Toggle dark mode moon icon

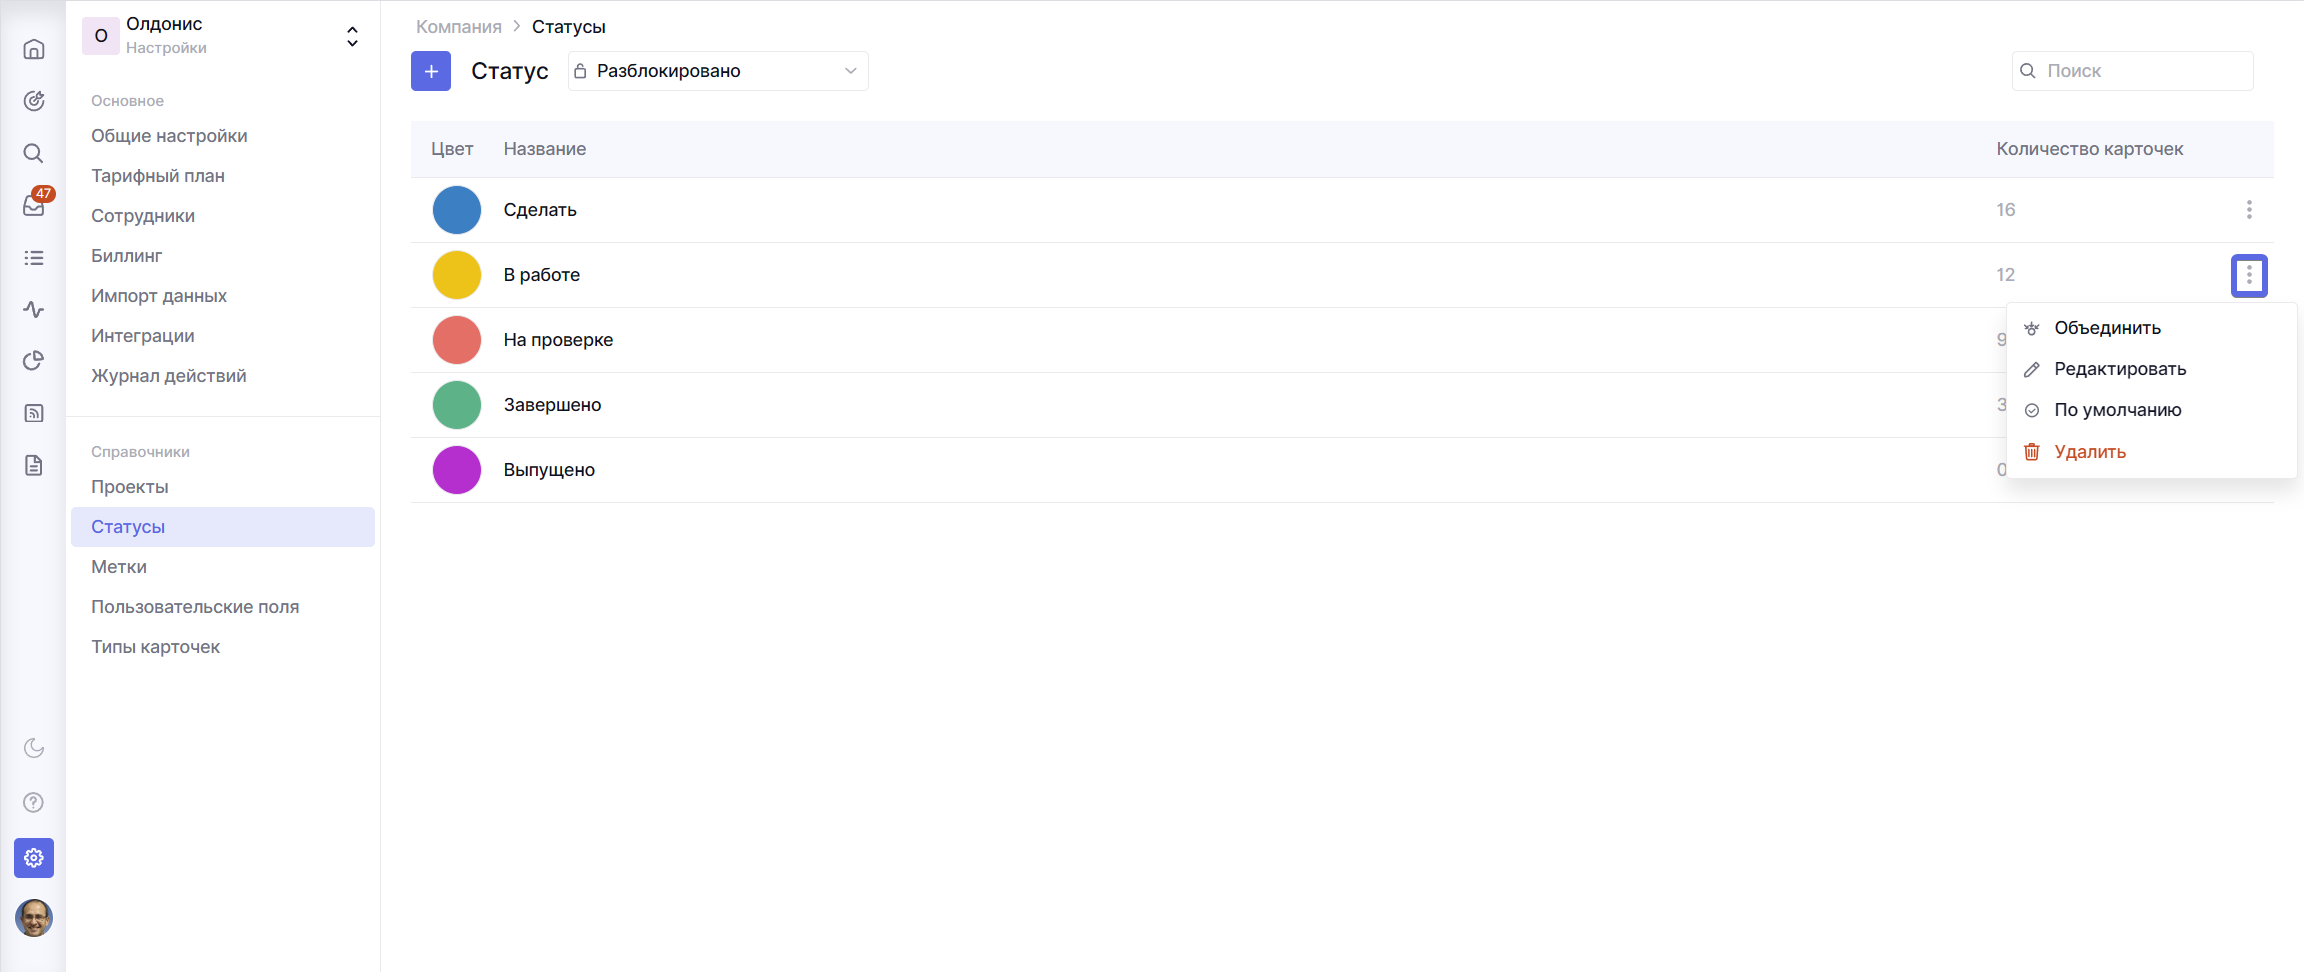[x=34, y=748]
